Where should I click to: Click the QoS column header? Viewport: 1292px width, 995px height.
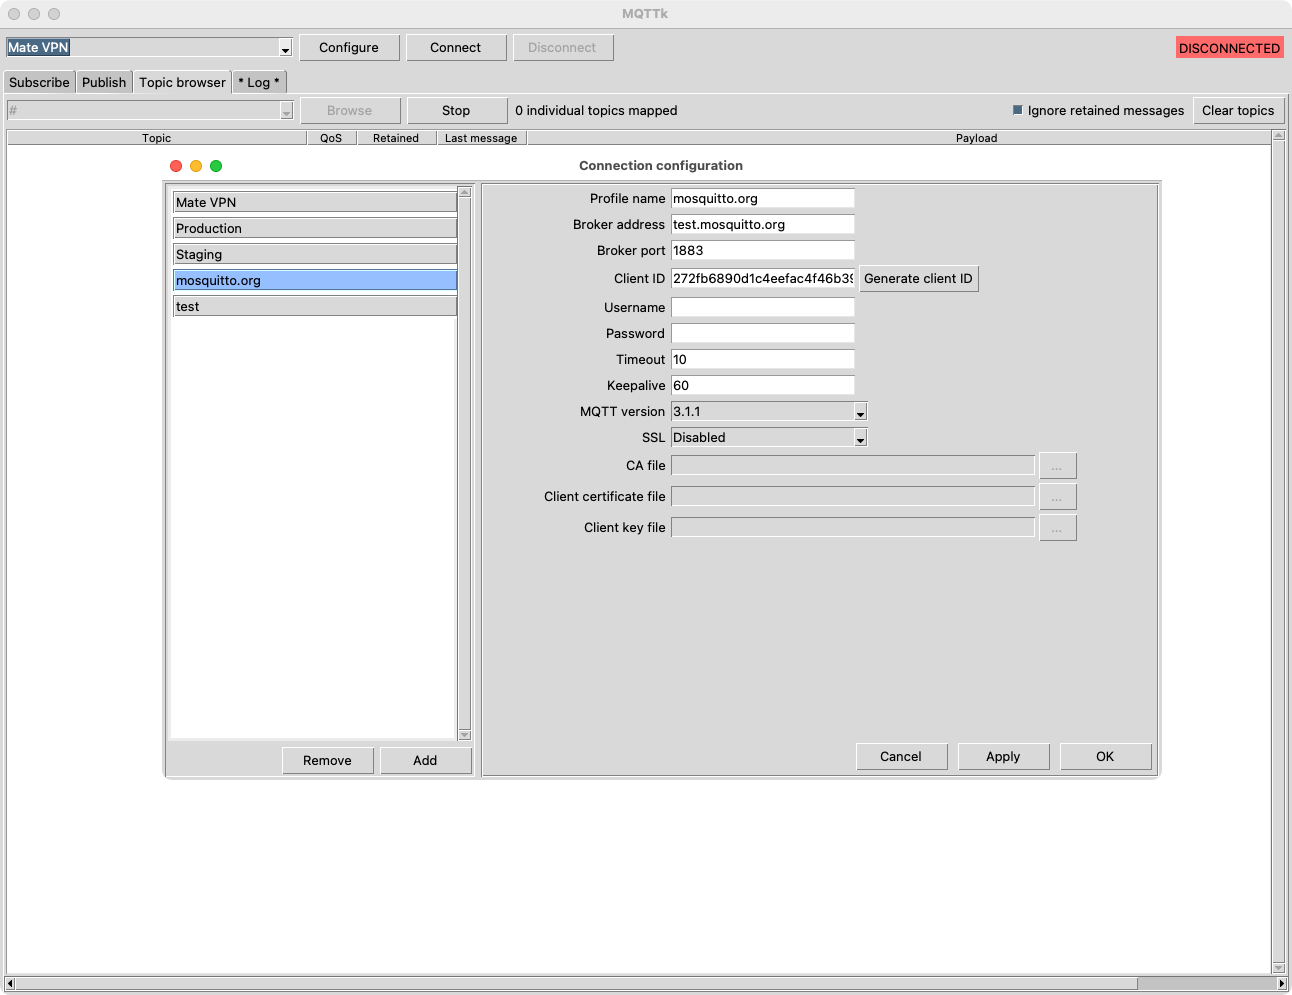(331, 138)
